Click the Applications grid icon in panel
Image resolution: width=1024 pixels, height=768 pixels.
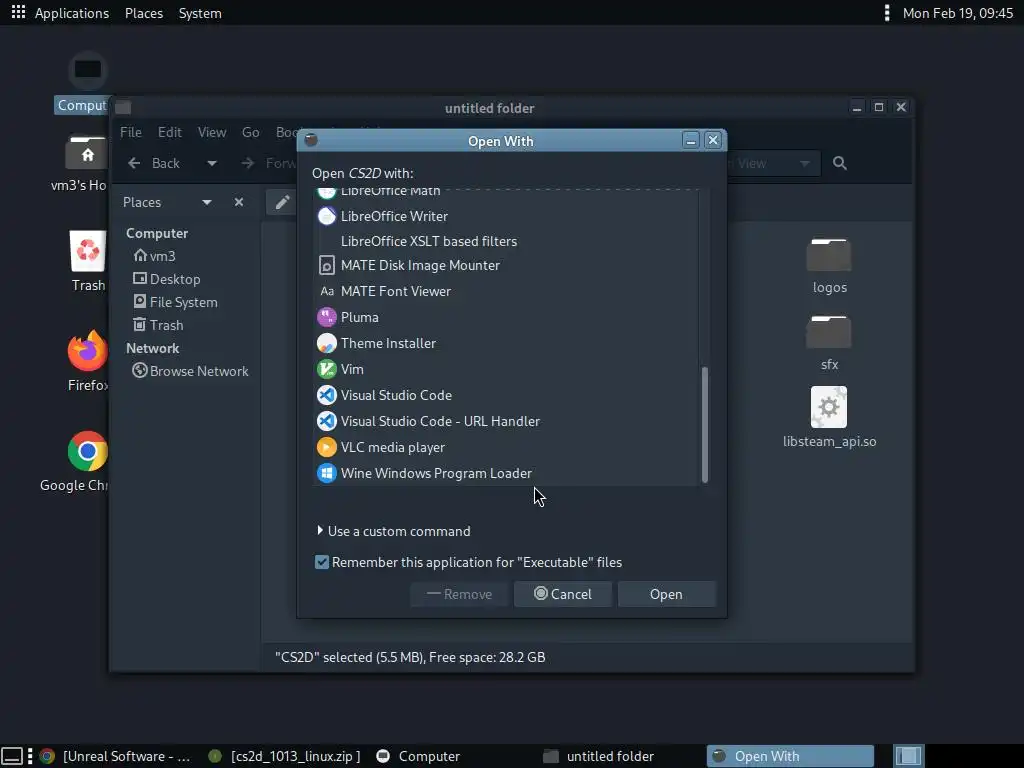pos(18,12)
